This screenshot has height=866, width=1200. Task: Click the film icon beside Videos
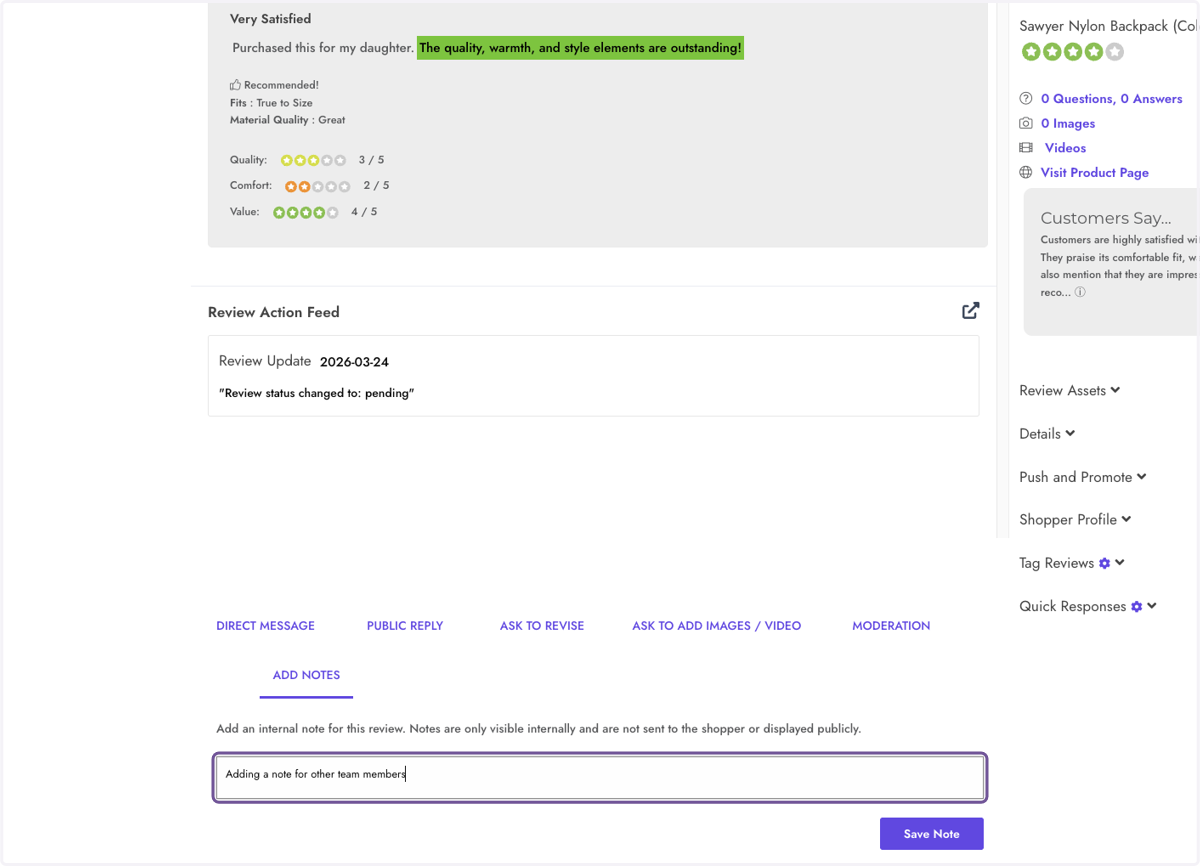[x=1026, y=147]
